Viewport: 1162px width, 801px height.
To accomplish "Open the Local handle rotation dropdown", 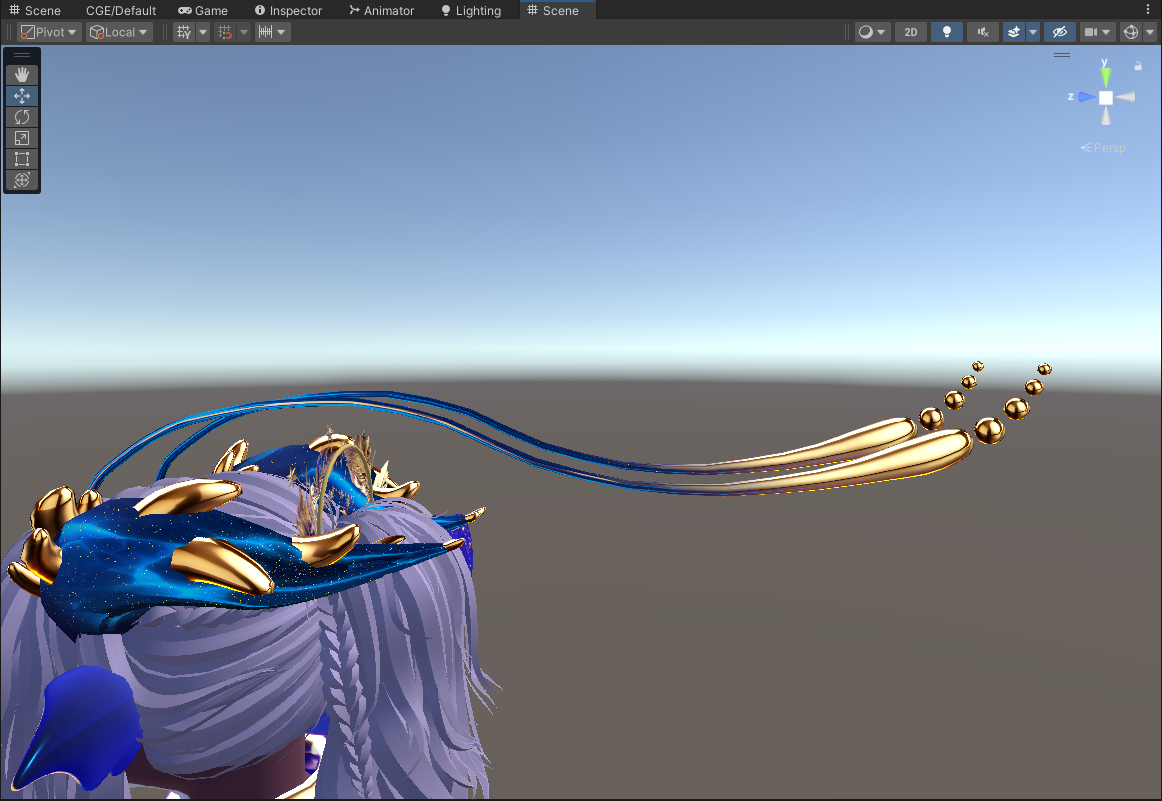I will pos(119,32).
